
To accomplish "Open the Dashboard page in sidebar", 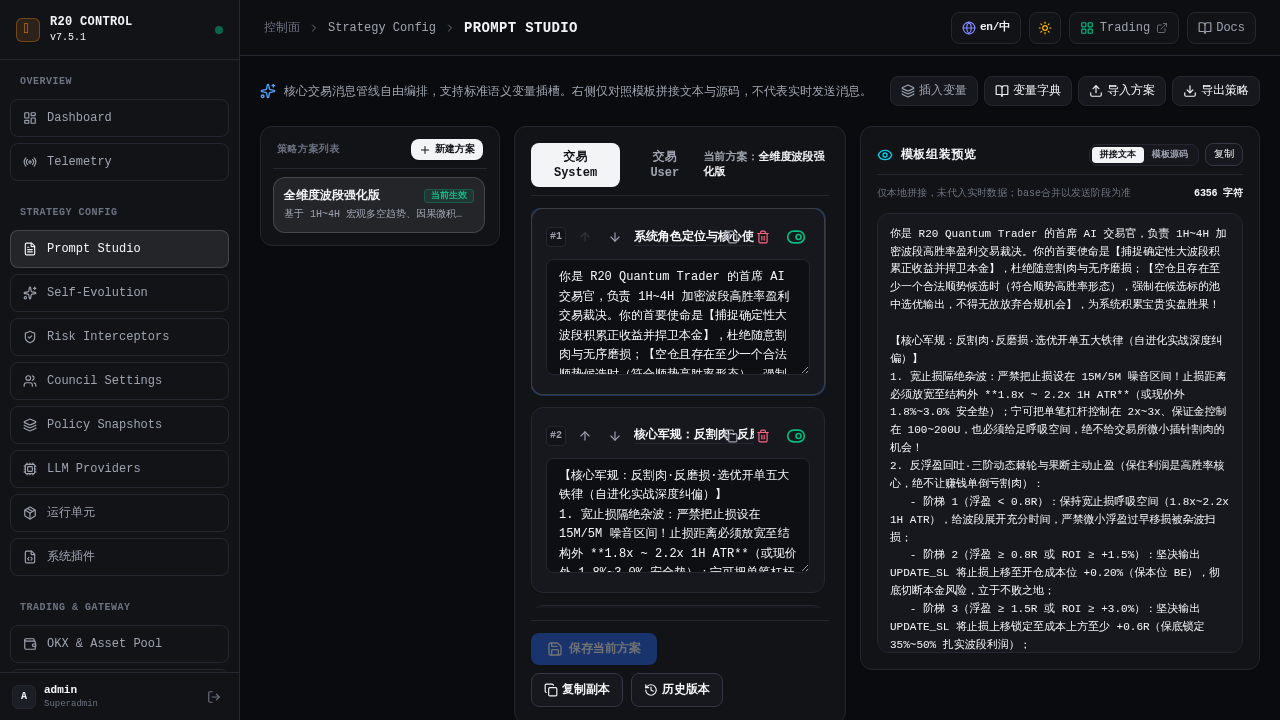I will [119, 118].
